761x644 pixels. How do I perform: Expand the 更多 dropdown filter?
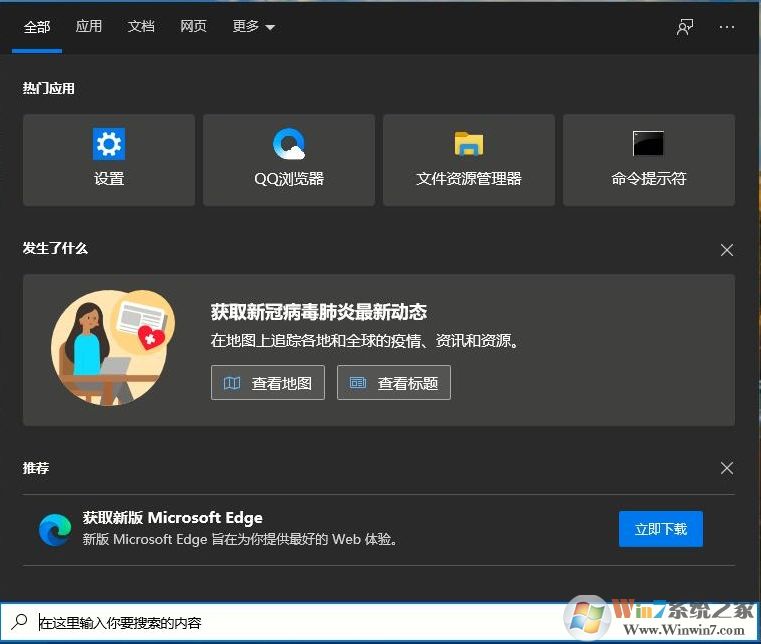[253, 27]
